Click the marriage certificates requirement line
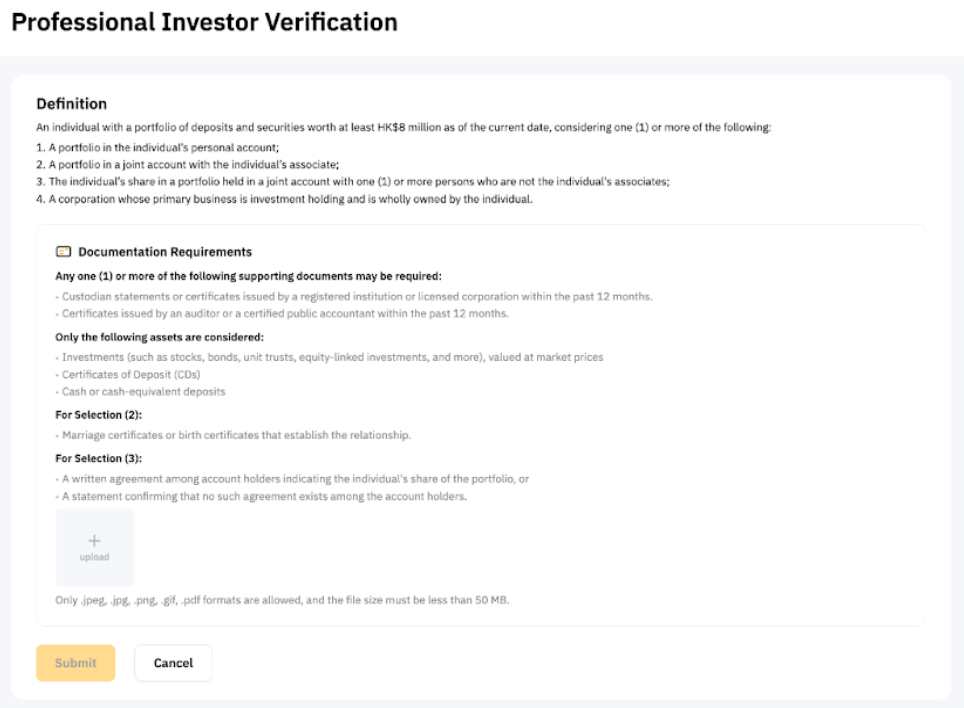The height and width of the screenshot is (708, 964). [x=233, y=435]
